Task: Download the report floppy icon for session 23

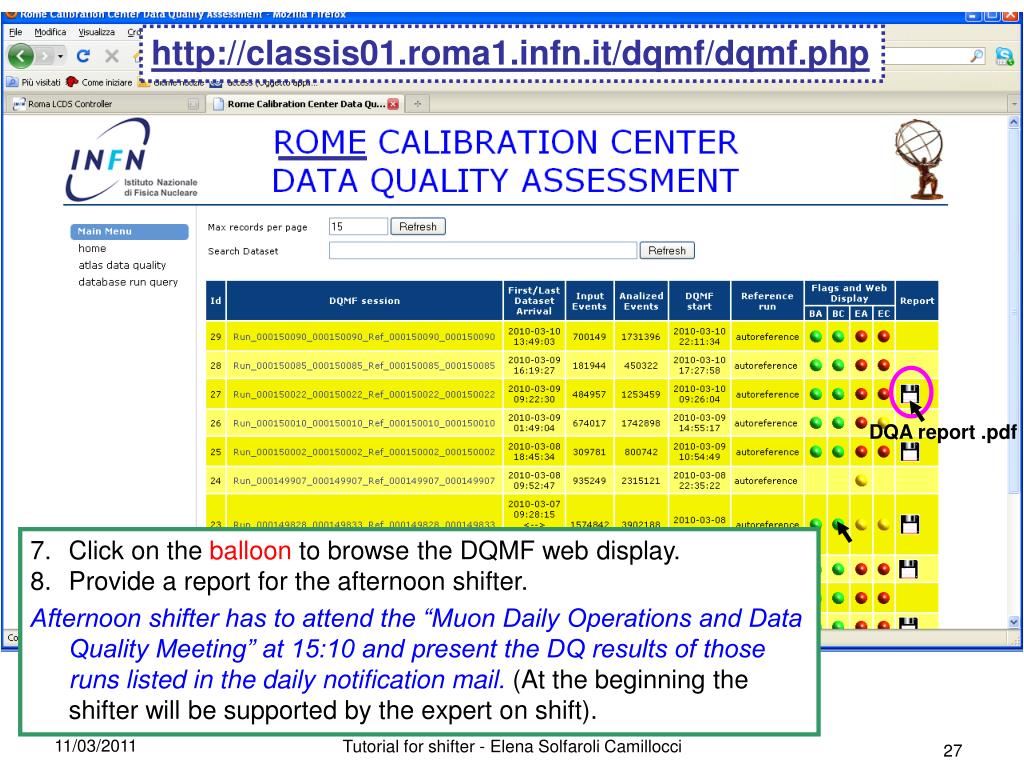Action: point(910,524)
